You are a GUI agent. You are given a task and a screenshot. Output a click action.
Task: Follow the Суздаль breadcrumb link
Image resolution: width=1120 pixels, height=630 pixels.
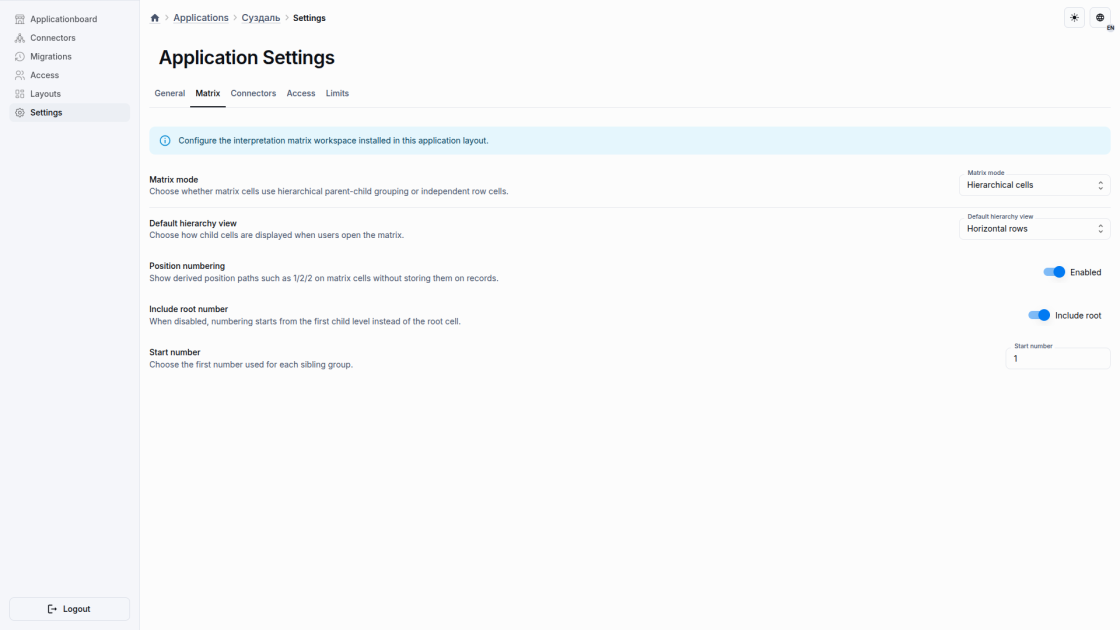pyautogui.click(x=261, y=18)
